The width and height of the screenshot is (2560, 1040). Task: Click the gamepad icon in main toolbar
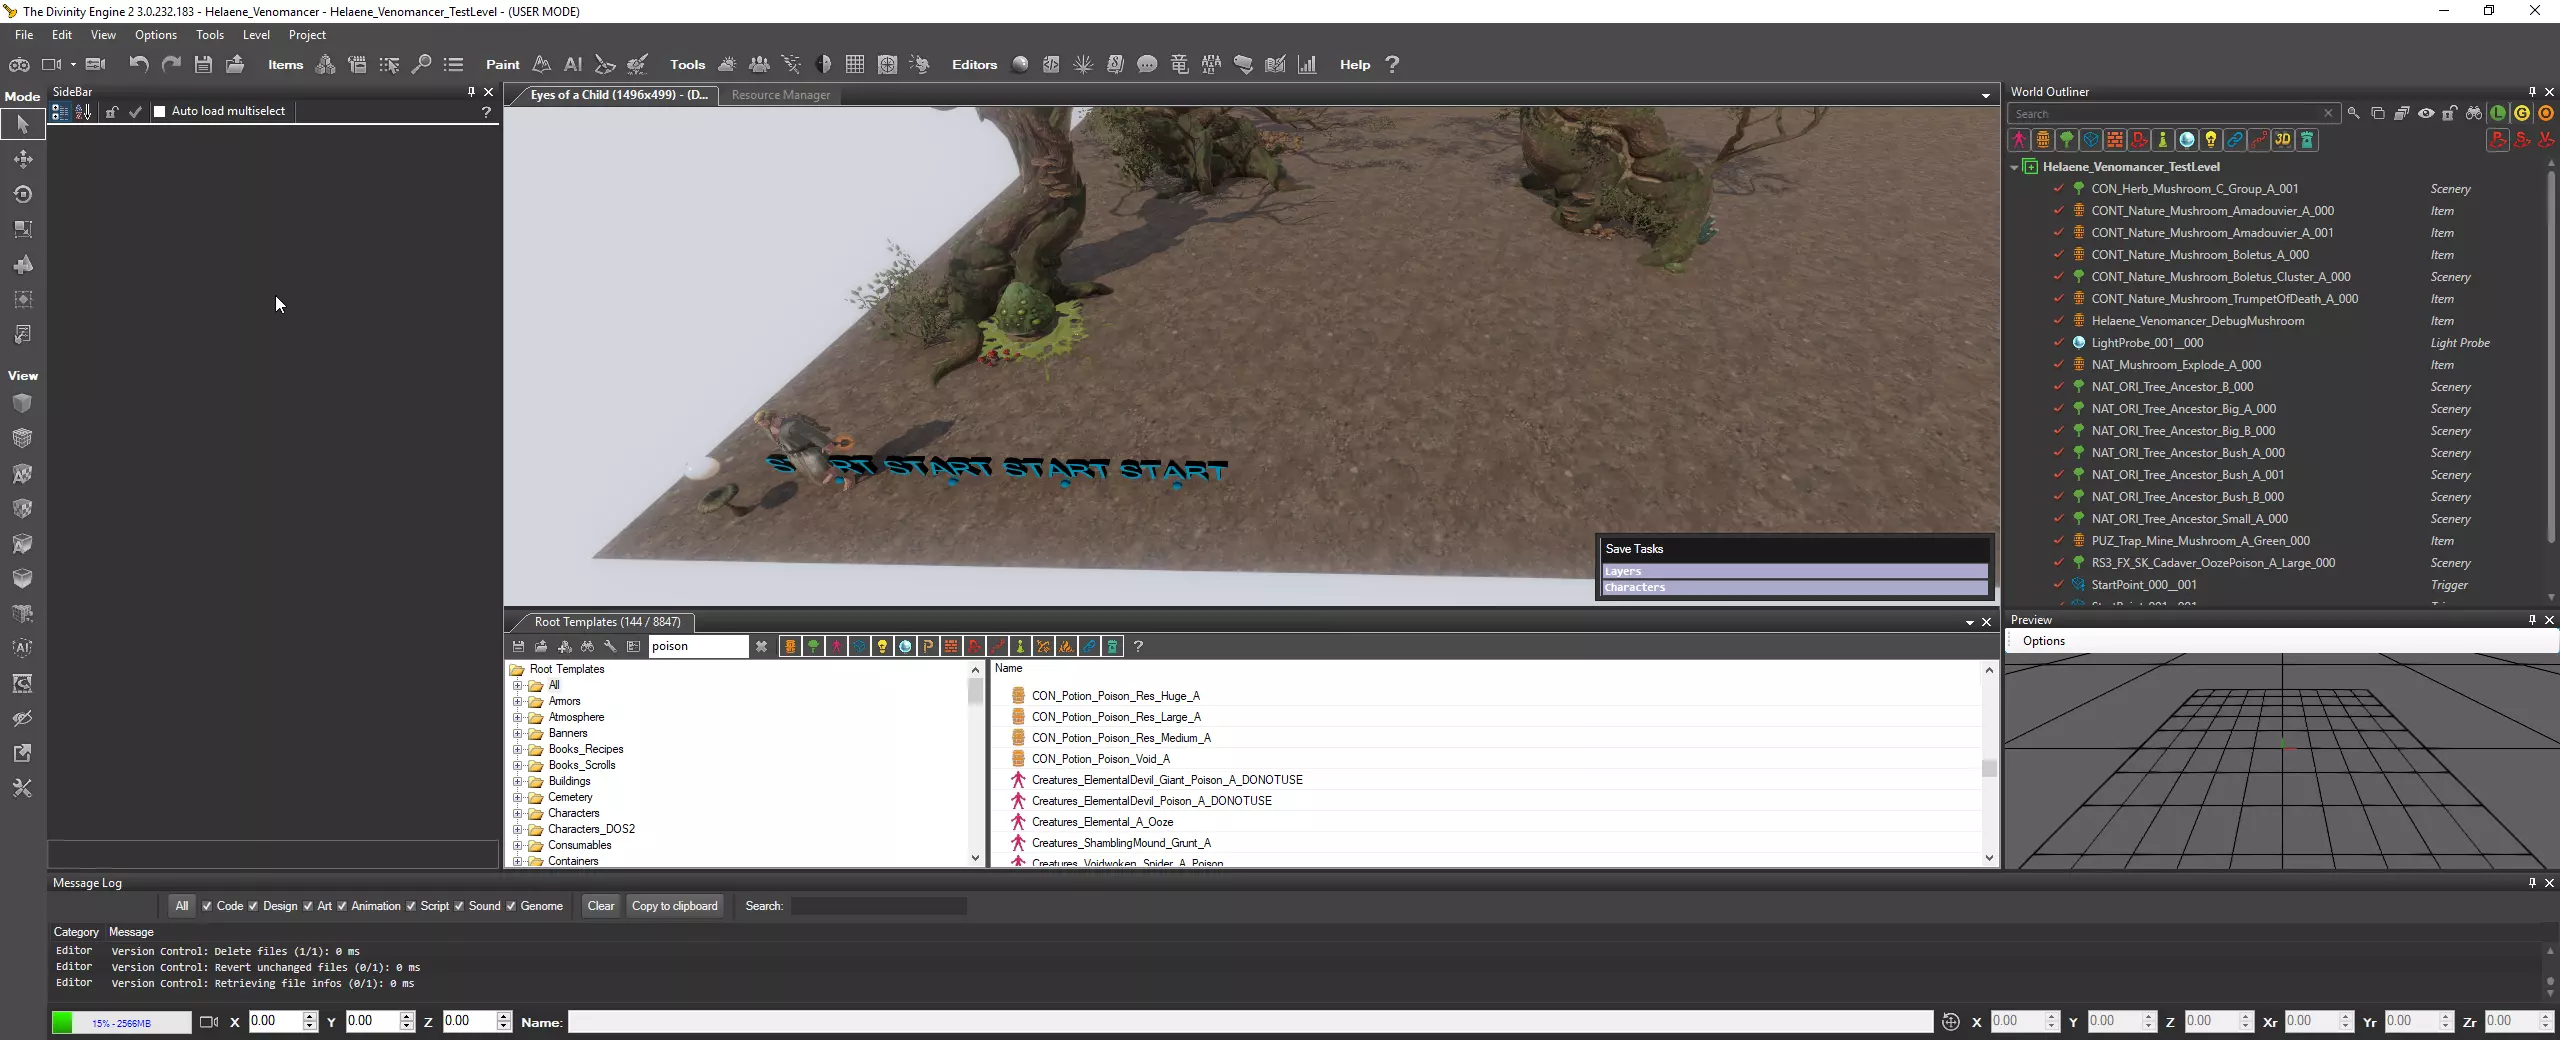[x=19, y=64]
